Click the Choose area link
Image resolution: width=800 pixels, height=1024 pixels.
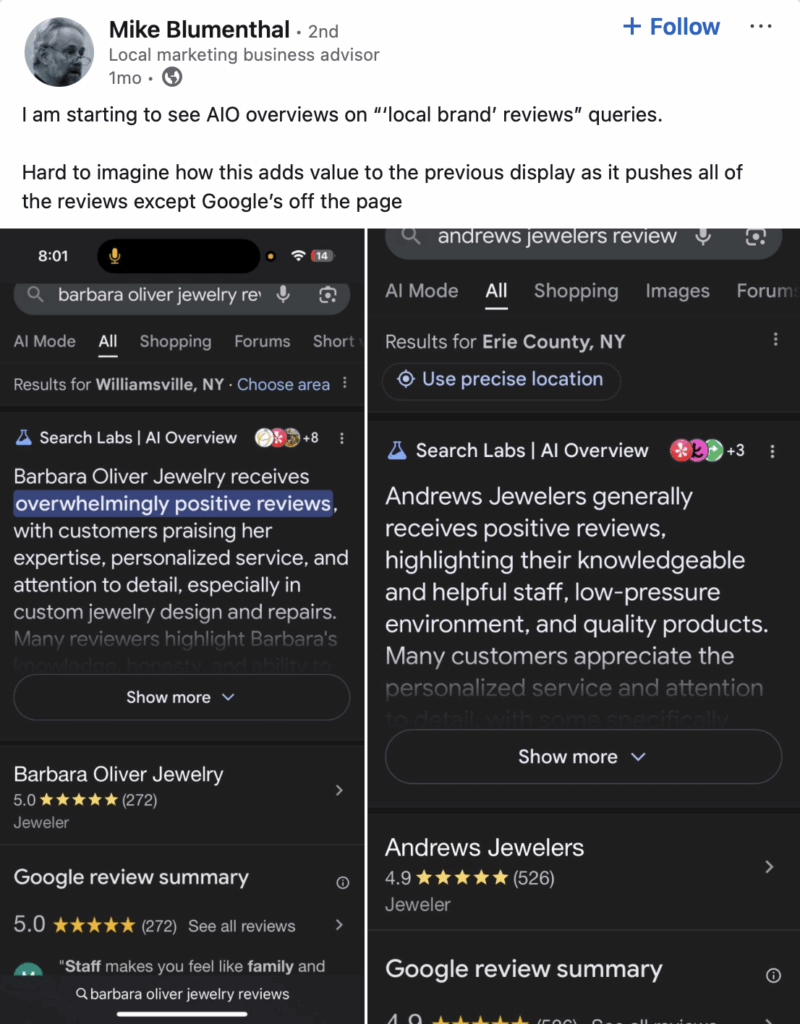283,384
